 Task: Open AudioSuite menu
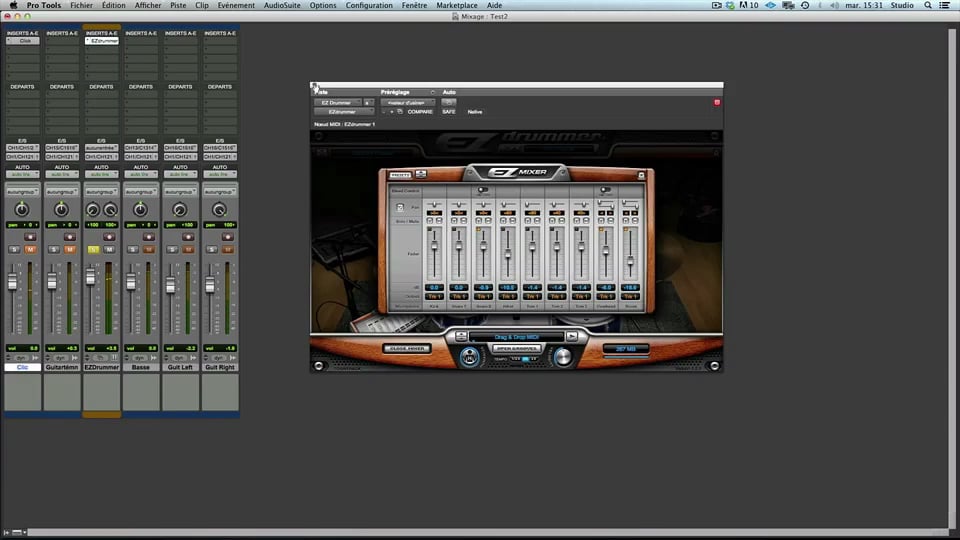tap(282, 5)
